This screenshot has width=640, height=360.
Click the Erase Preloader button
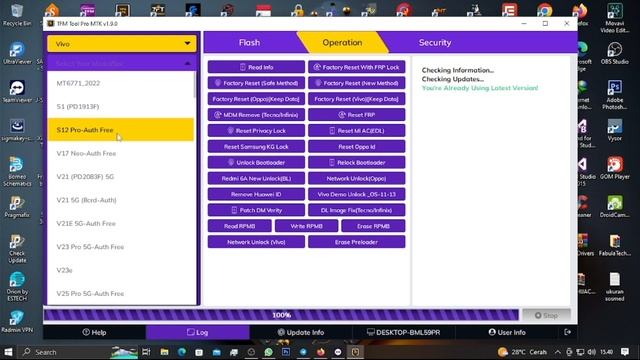pyautogui.click(x=357, y=242)
